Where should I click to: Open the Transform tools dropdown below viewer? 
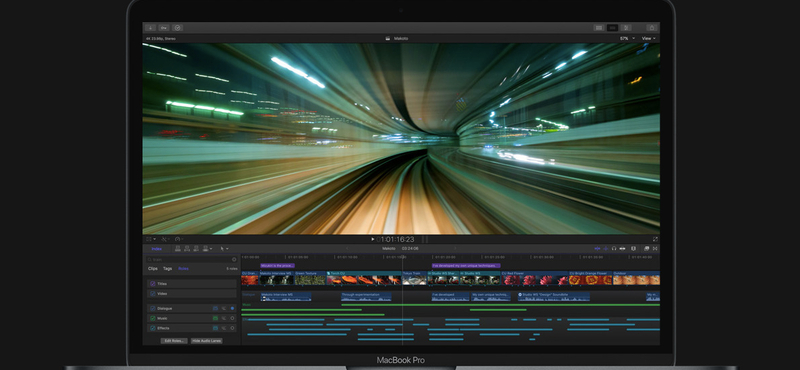(x=151, y=239)
